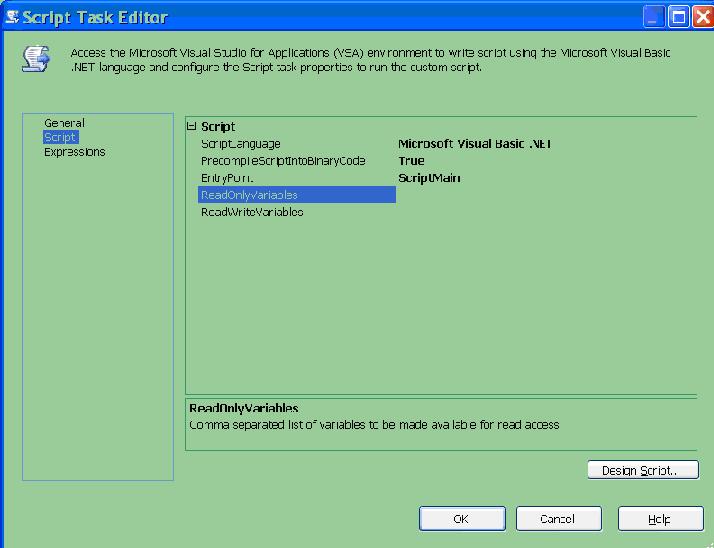Click the Script category header label

[x=218, y=127]
